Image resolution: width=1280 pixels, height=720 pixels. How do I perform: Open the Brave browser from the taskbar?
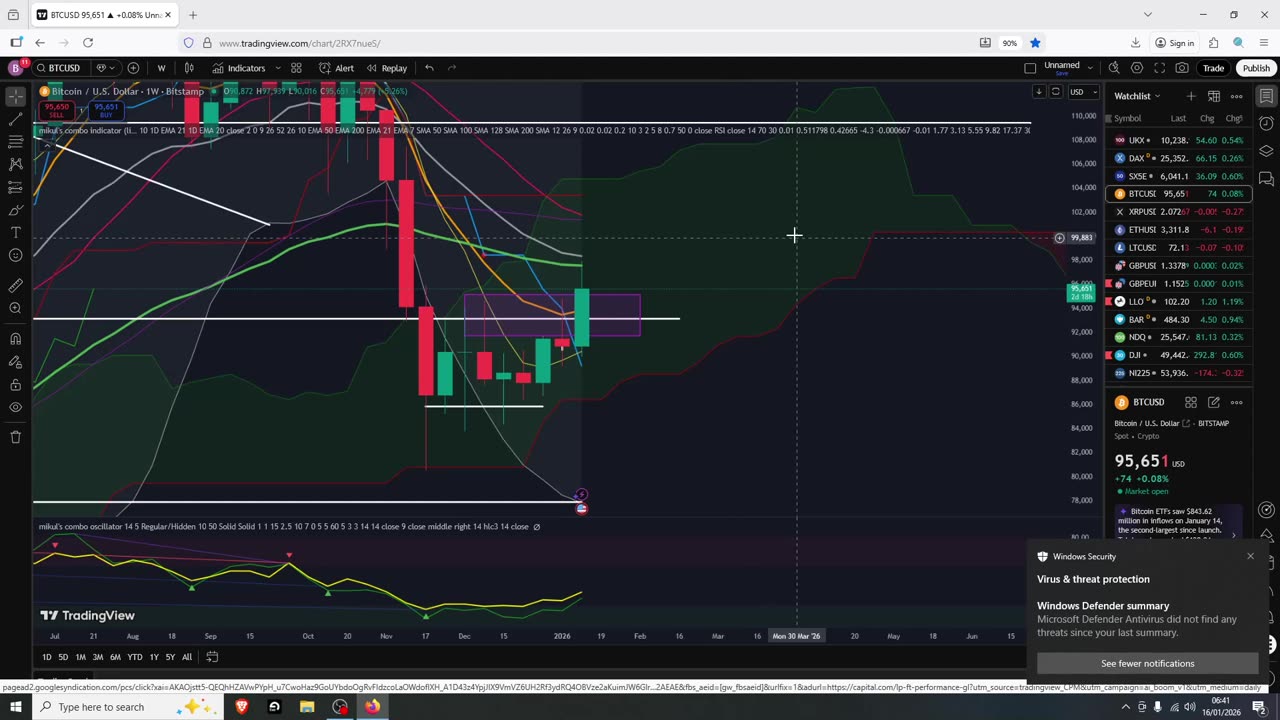[x=241, y=707]
